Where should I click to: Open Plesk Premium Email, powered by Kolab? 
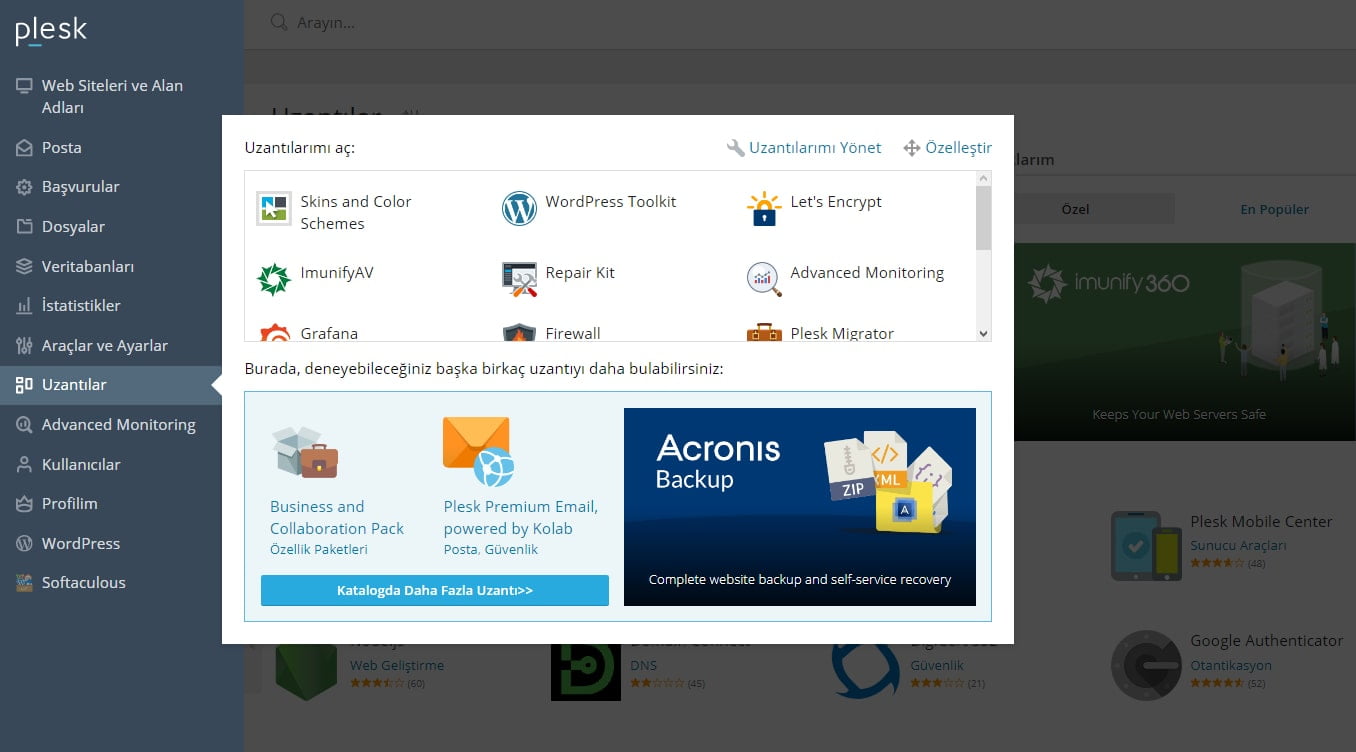(521, 518)
